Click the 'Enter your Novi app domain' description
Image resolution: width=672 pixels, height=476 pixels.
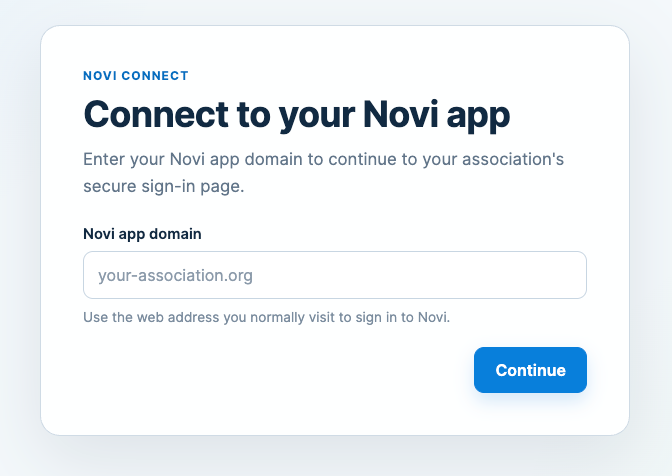324,173
